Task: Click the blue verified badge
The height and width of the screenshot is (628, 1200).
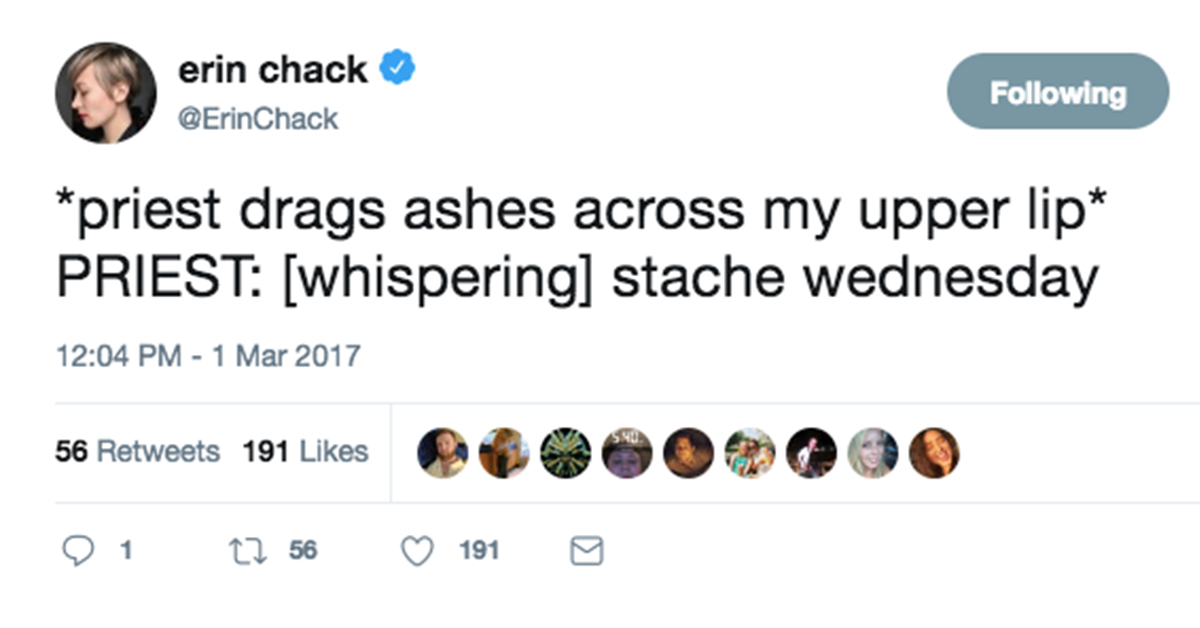Action: pyautogui.click(x=398, y=71)
